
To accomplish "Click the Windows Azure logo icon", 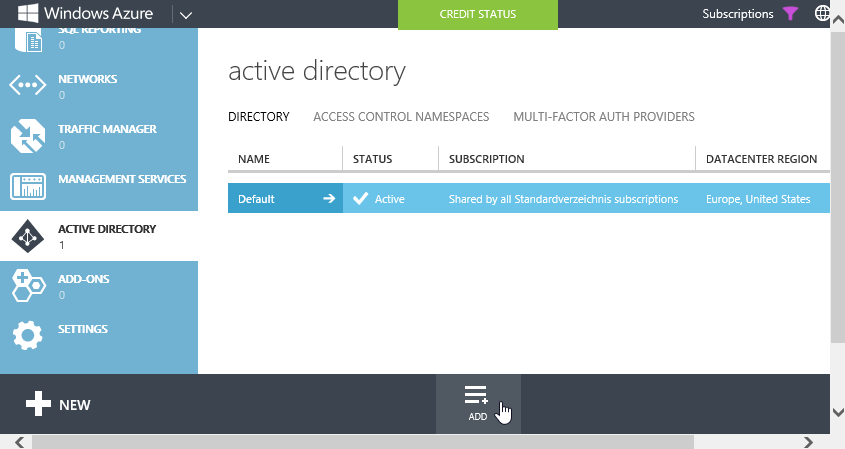I will click(28, 13).
